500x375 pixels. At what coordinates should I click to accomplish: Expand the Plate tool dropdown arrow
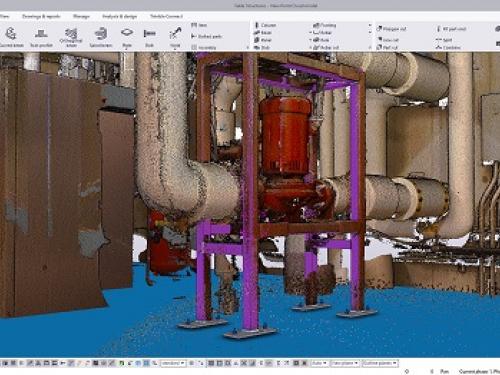click(x=127, y=49)
